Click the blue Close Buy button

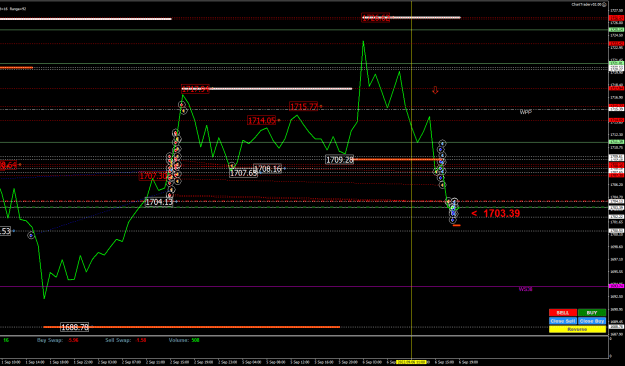(x=592, y=321)
